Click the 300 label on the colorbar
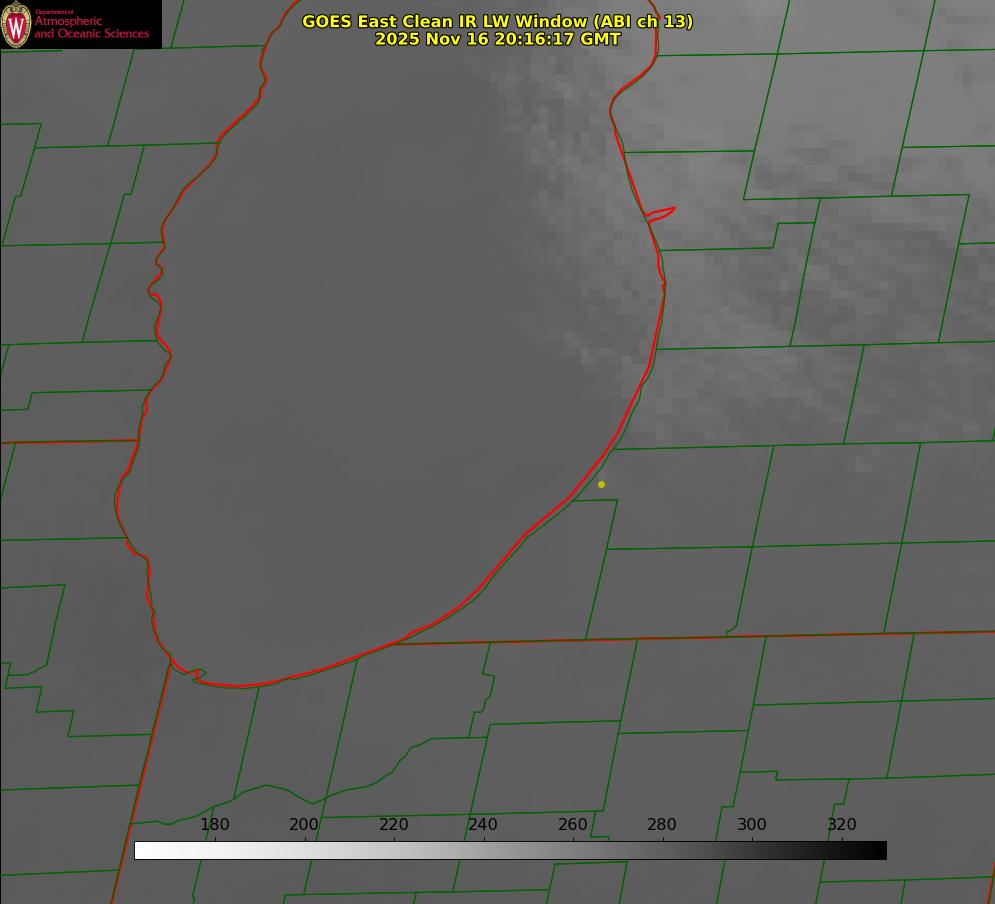995x904 pixels. tap(752, 825)
